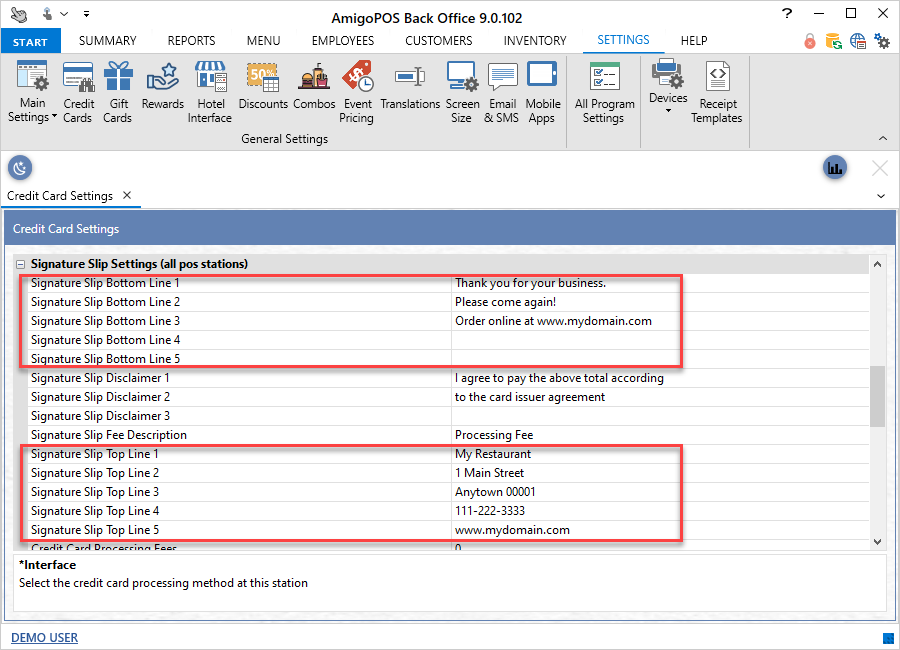The height and width of the screenshot is (650, 900).
Task: Open the Mobile Apps settings
Action: pos(541,91)
